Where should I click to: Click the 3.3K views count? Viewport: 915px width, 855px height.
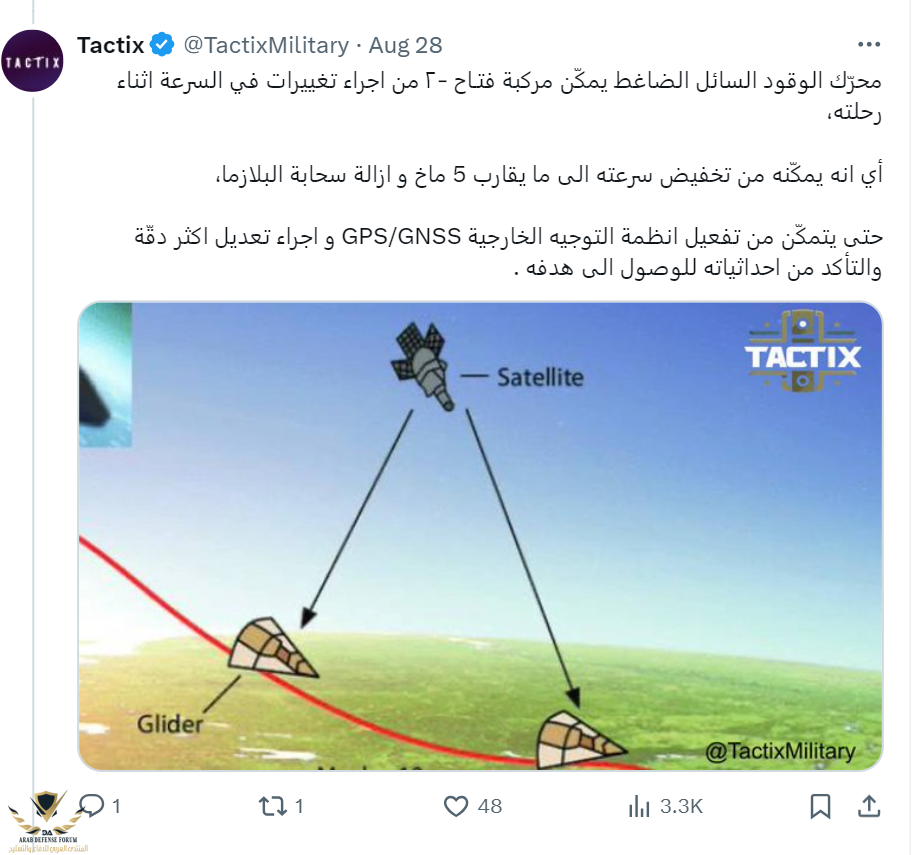tap(681, 807)
